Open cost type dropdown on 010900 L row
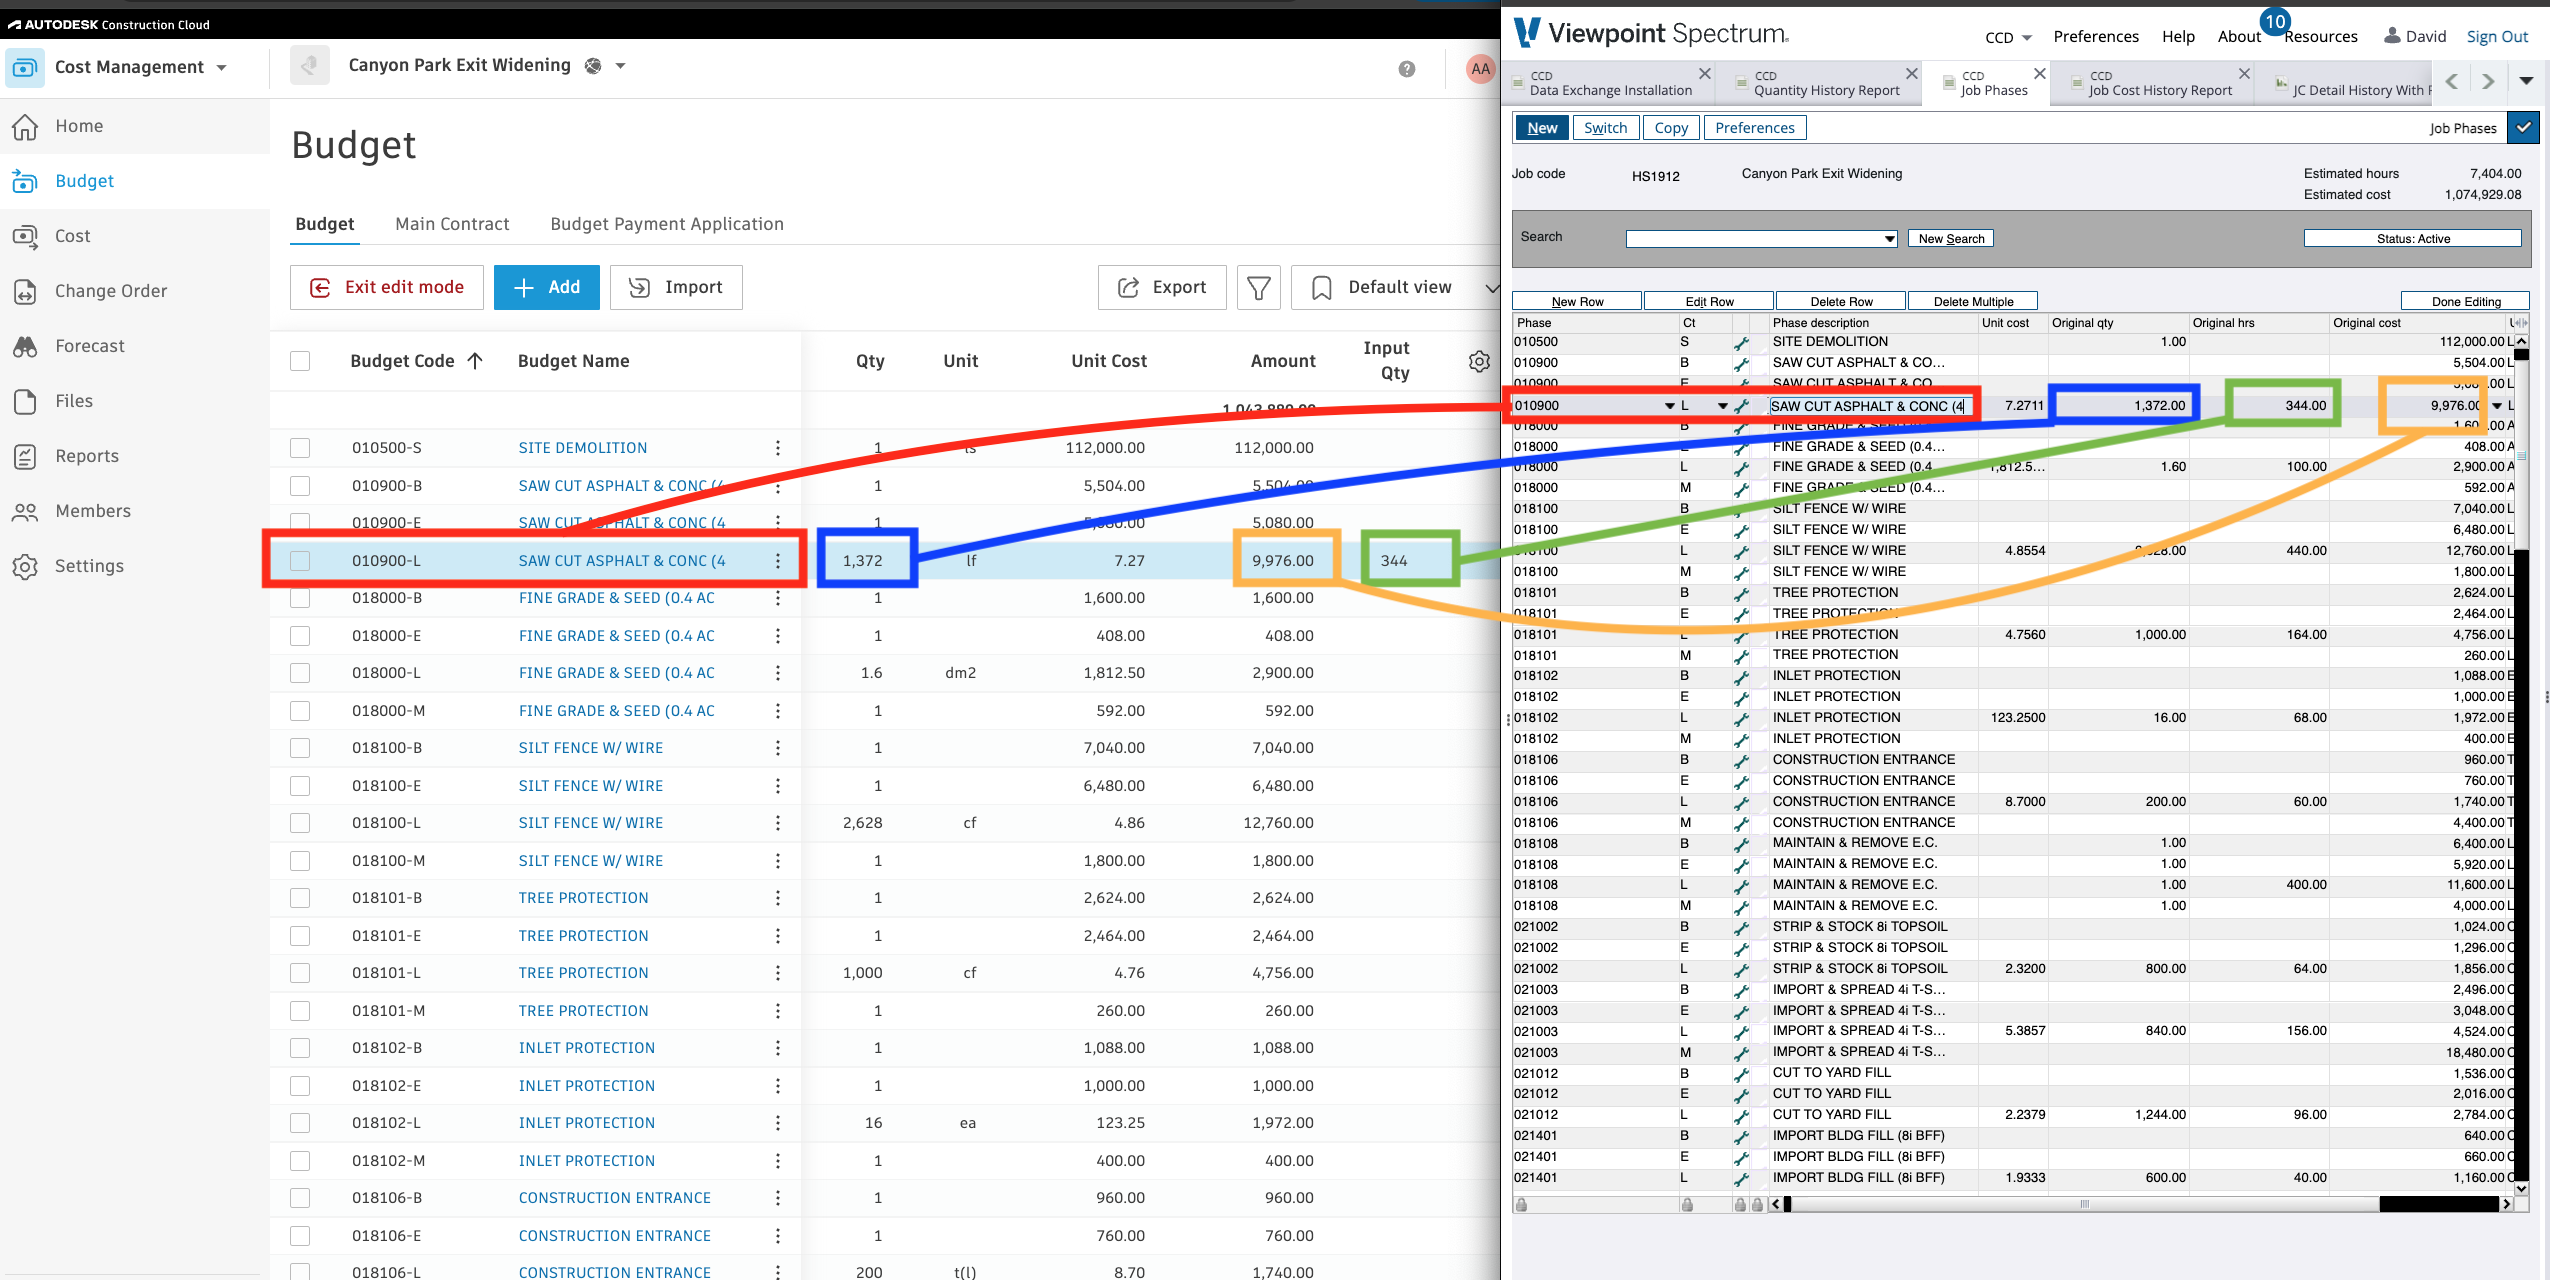2550x1280 pixels. coord(1722,406)
